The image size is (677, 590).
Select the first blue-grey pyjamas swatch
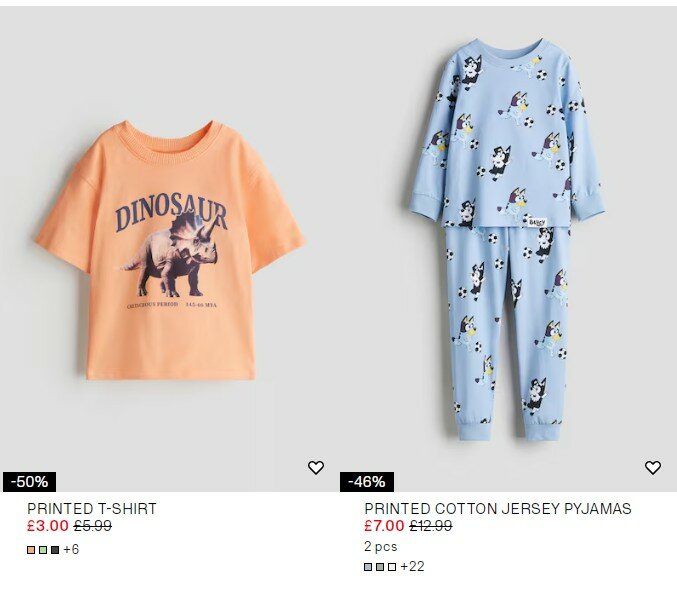coord(368,567)
